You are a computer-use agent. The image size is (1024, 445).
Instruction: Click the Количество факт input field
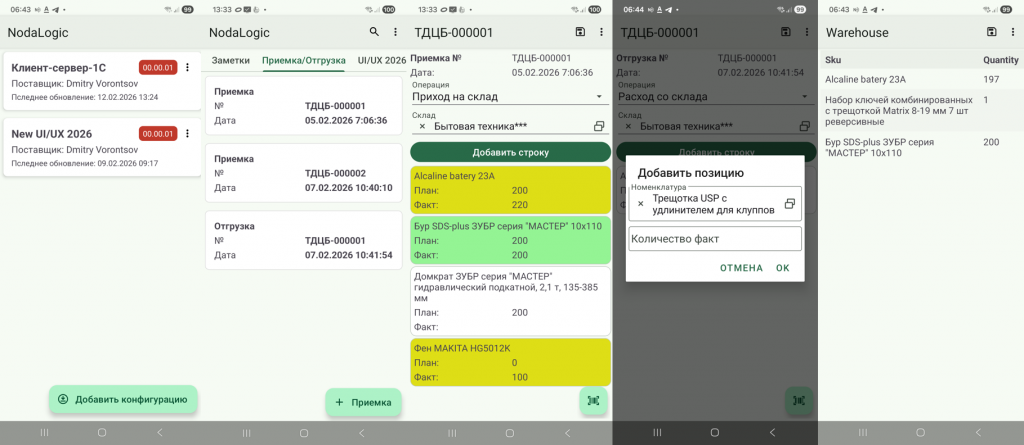pos(714,239)
